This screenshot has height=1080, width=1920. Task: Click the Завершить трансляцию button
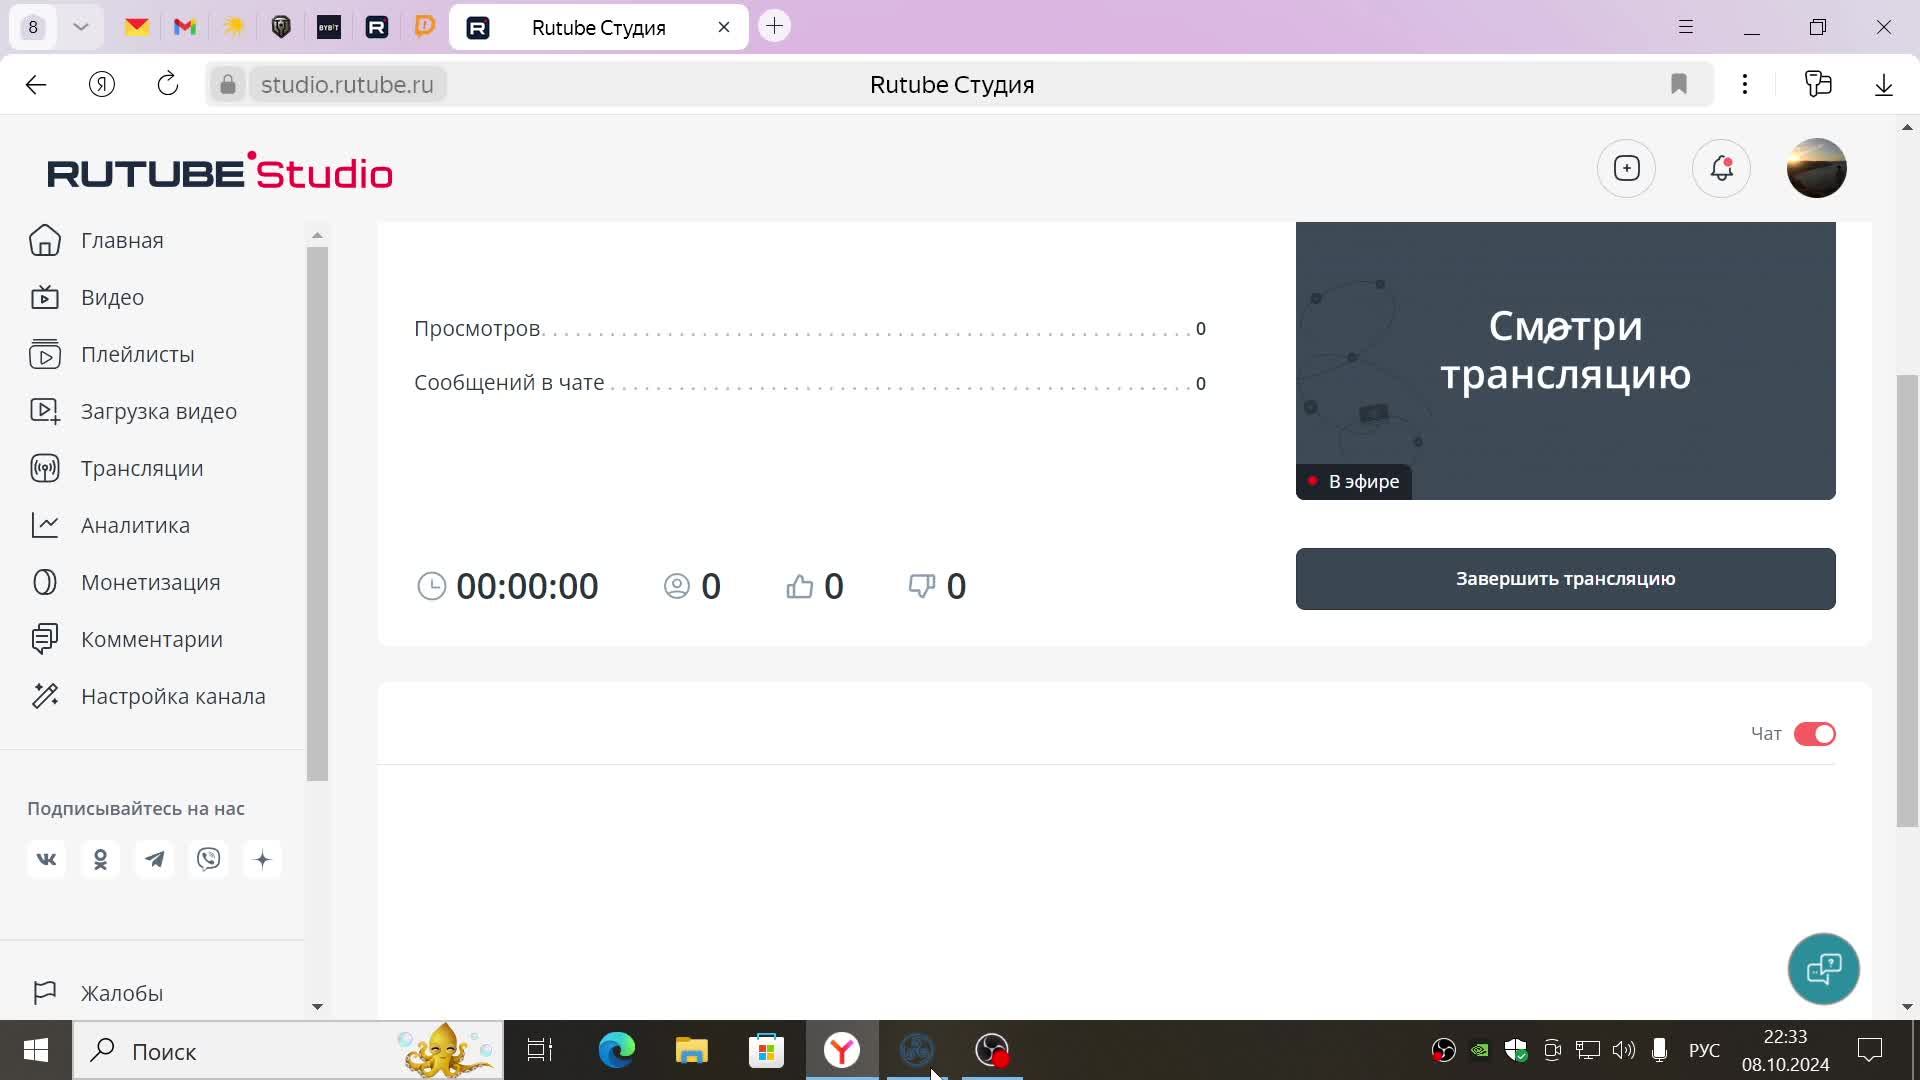click(x=1565, y=579)
